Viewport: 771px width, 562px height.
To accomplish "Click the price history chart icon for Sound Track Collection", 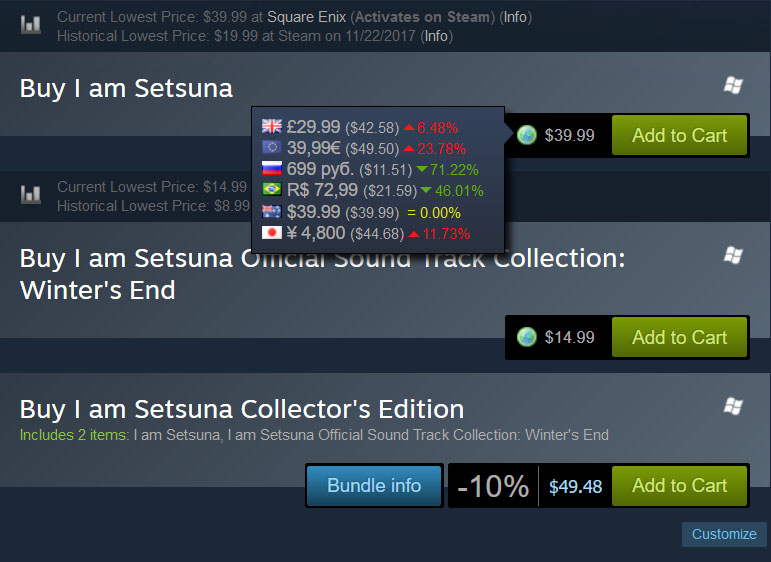I will pyautogui.click(x=30, y=194).
